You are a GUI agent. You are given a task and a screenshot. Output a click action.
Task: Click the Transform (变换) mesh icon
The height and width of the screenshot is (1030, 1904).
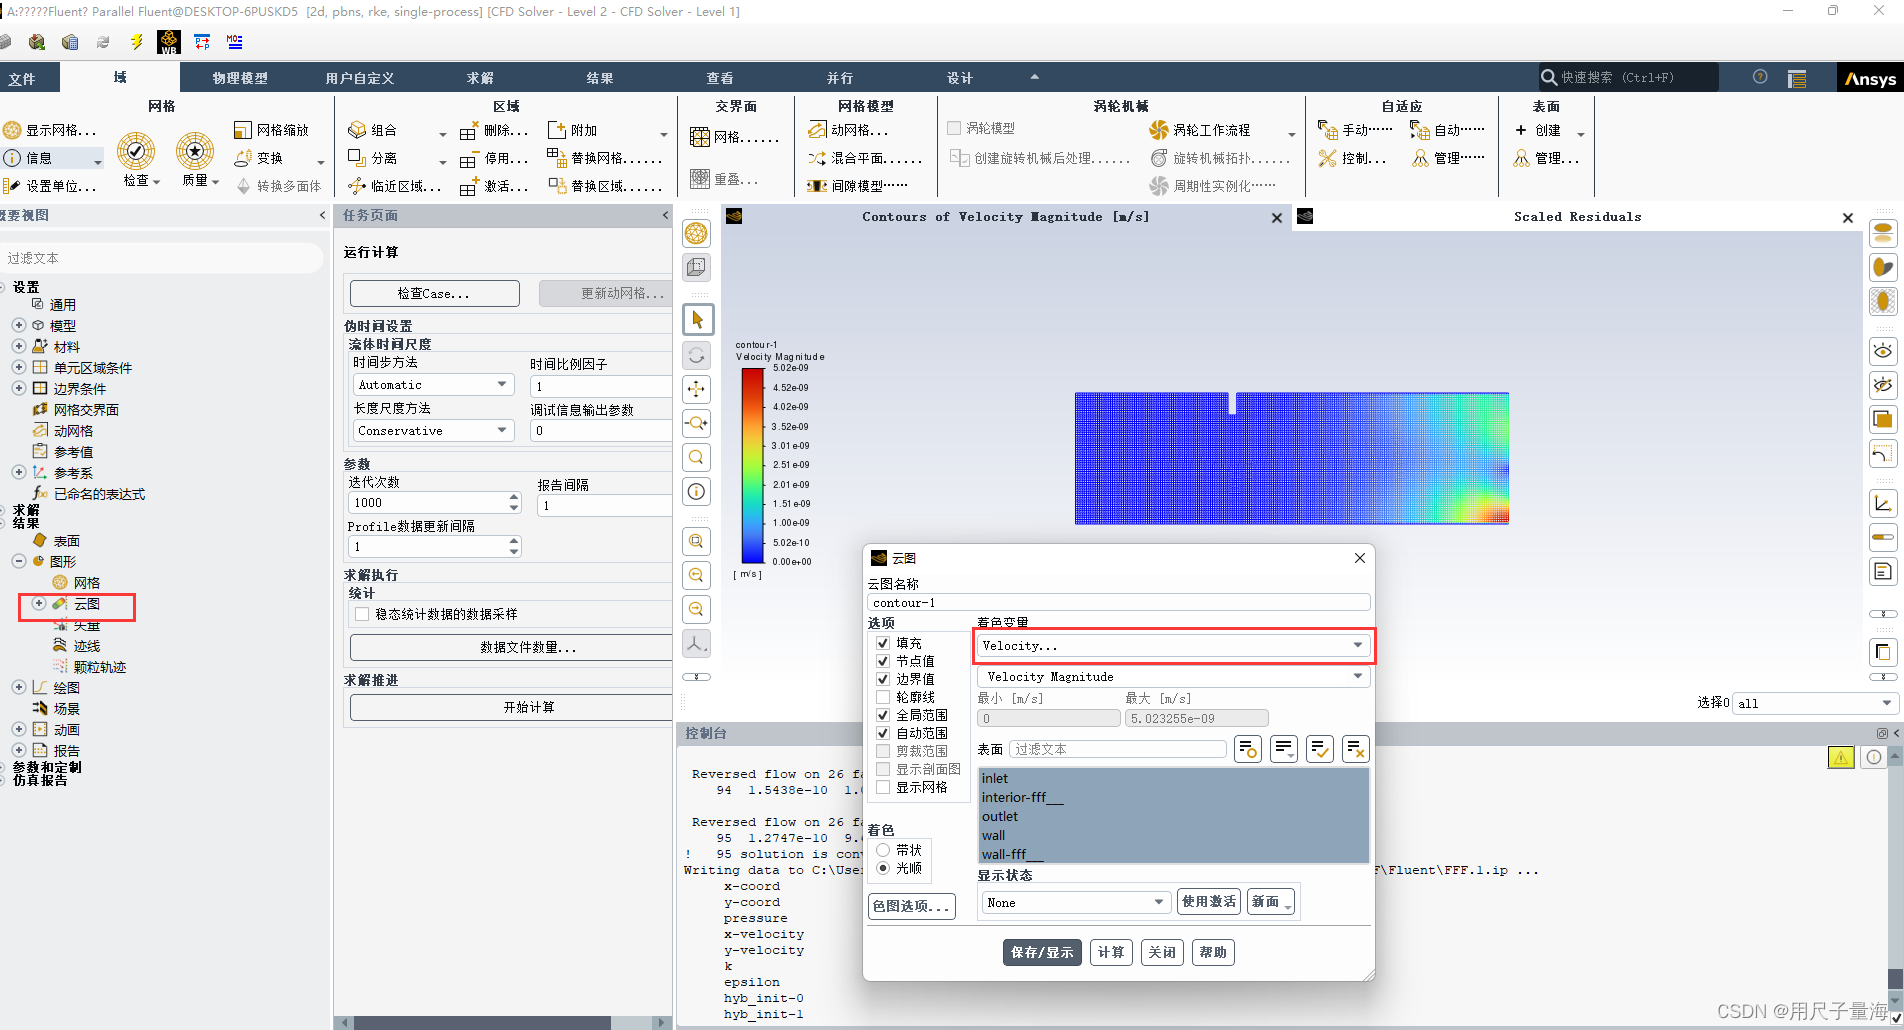tap(242, 158)
